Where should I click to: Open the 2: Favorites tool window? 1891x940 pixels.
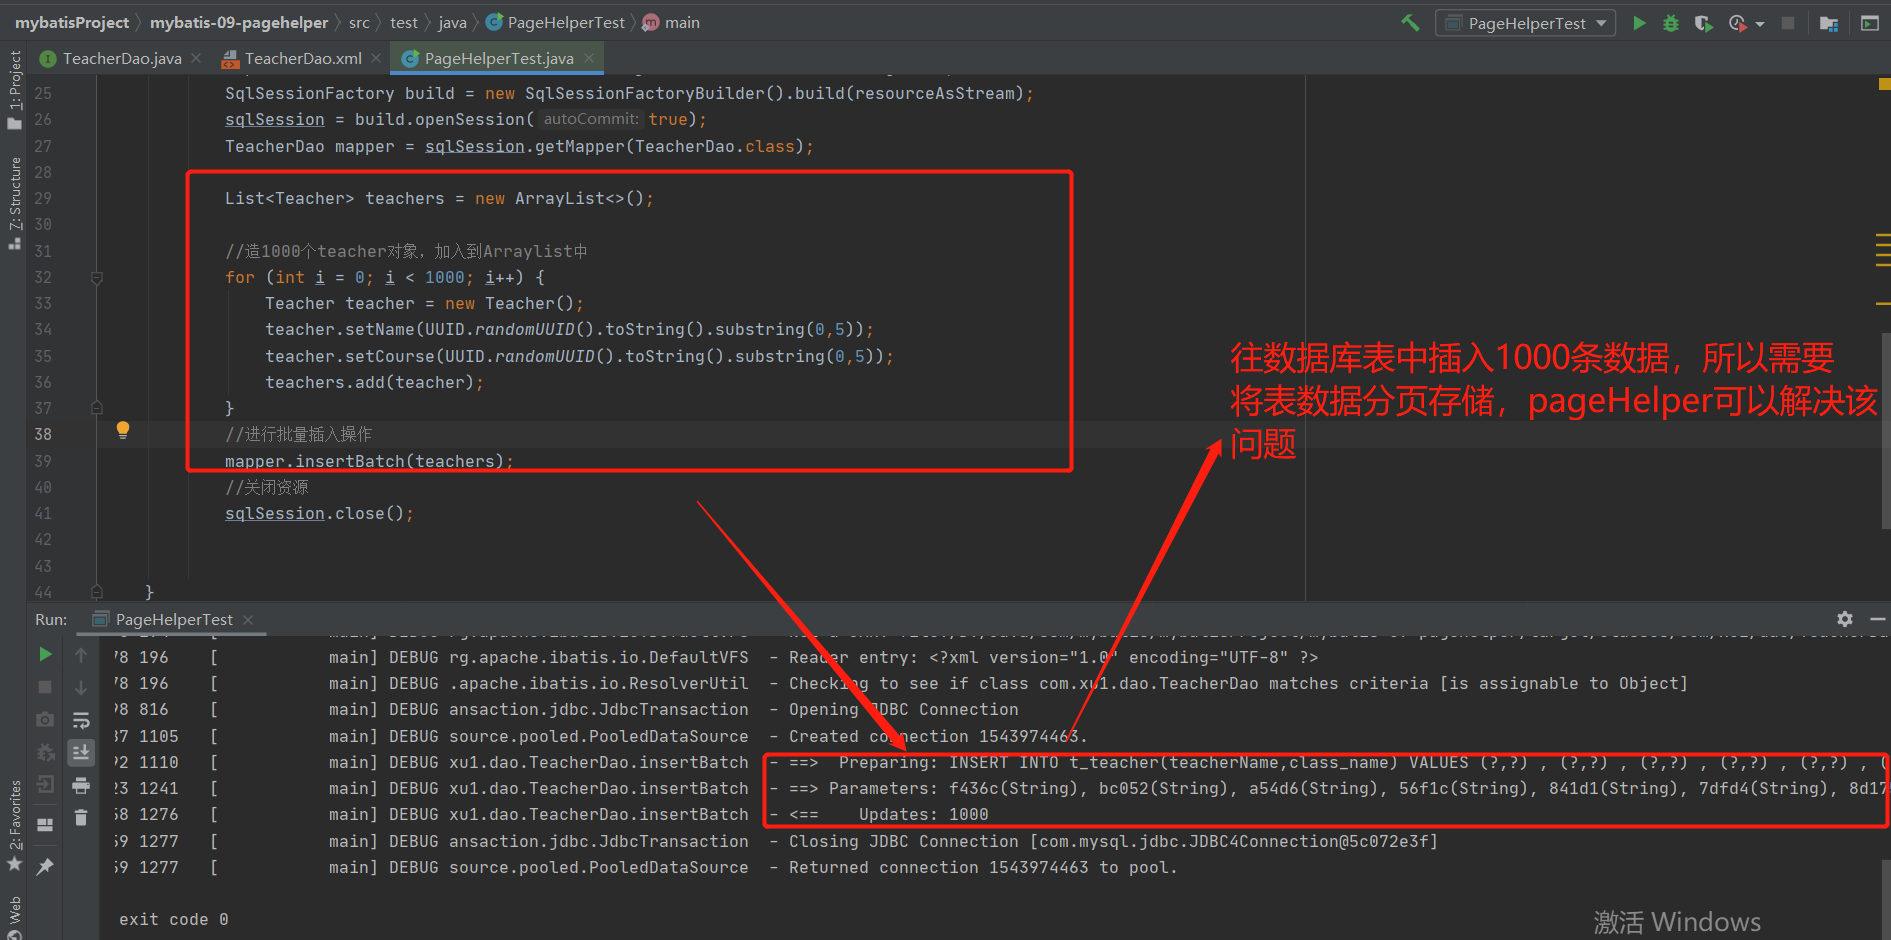[x=14, y=826]
